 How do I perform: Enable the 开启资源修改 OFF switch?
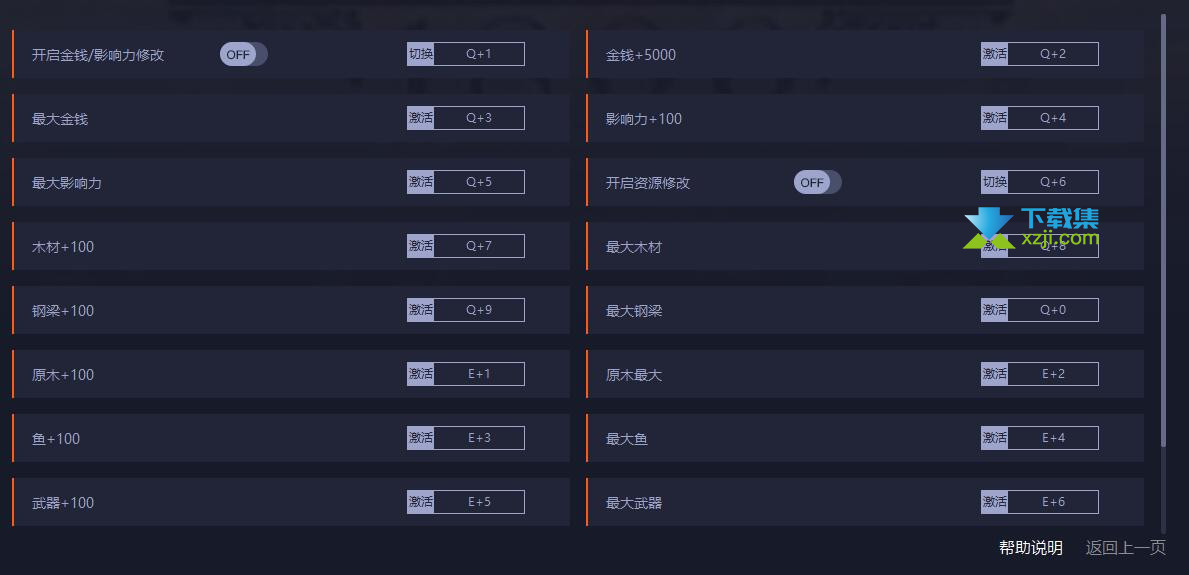(817, 182)
